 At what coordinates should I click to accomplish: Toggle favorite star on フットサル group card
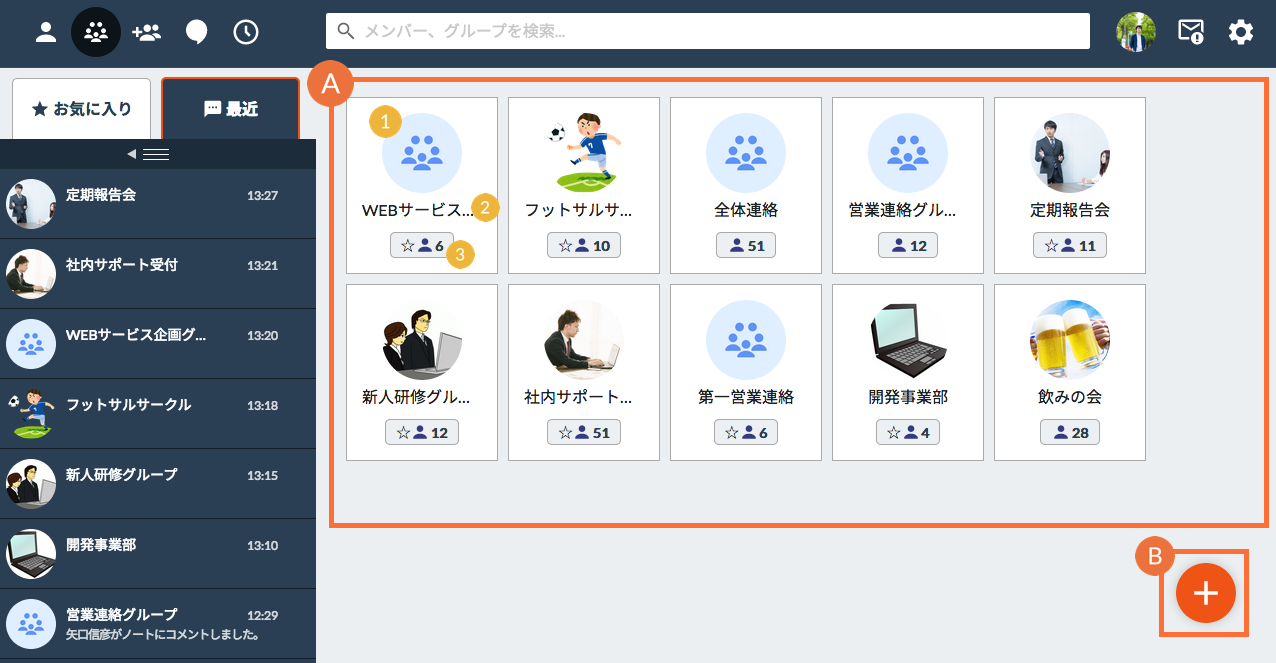pyautogui.click(x=565, y=246)
